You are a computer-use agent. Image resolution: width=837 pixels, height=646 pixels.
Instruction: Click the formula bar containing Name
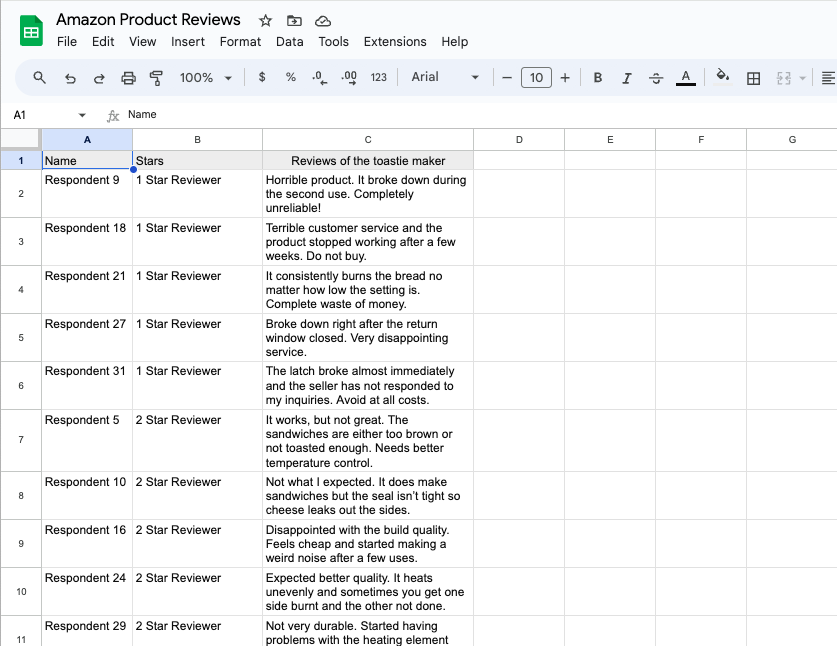tap(479, 115)
